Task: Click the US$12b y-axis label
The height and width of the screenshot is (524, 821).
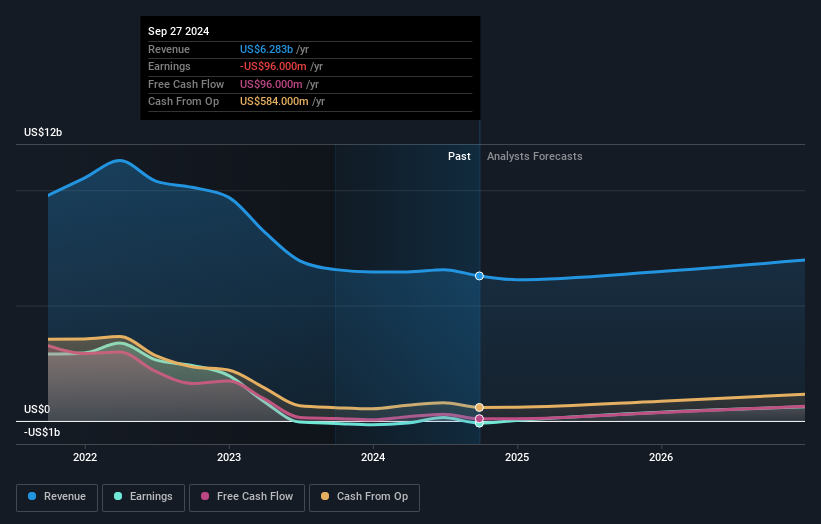Action: click(43, 132)
